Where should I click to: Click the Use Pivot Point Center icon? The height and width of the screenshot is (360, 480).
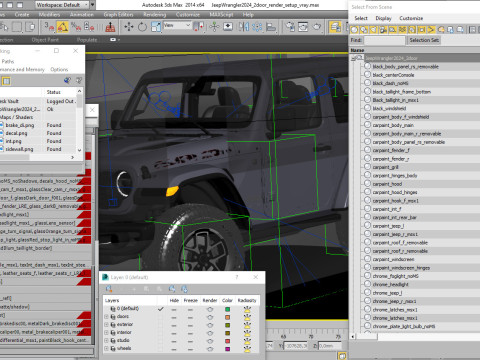(199, 27)
